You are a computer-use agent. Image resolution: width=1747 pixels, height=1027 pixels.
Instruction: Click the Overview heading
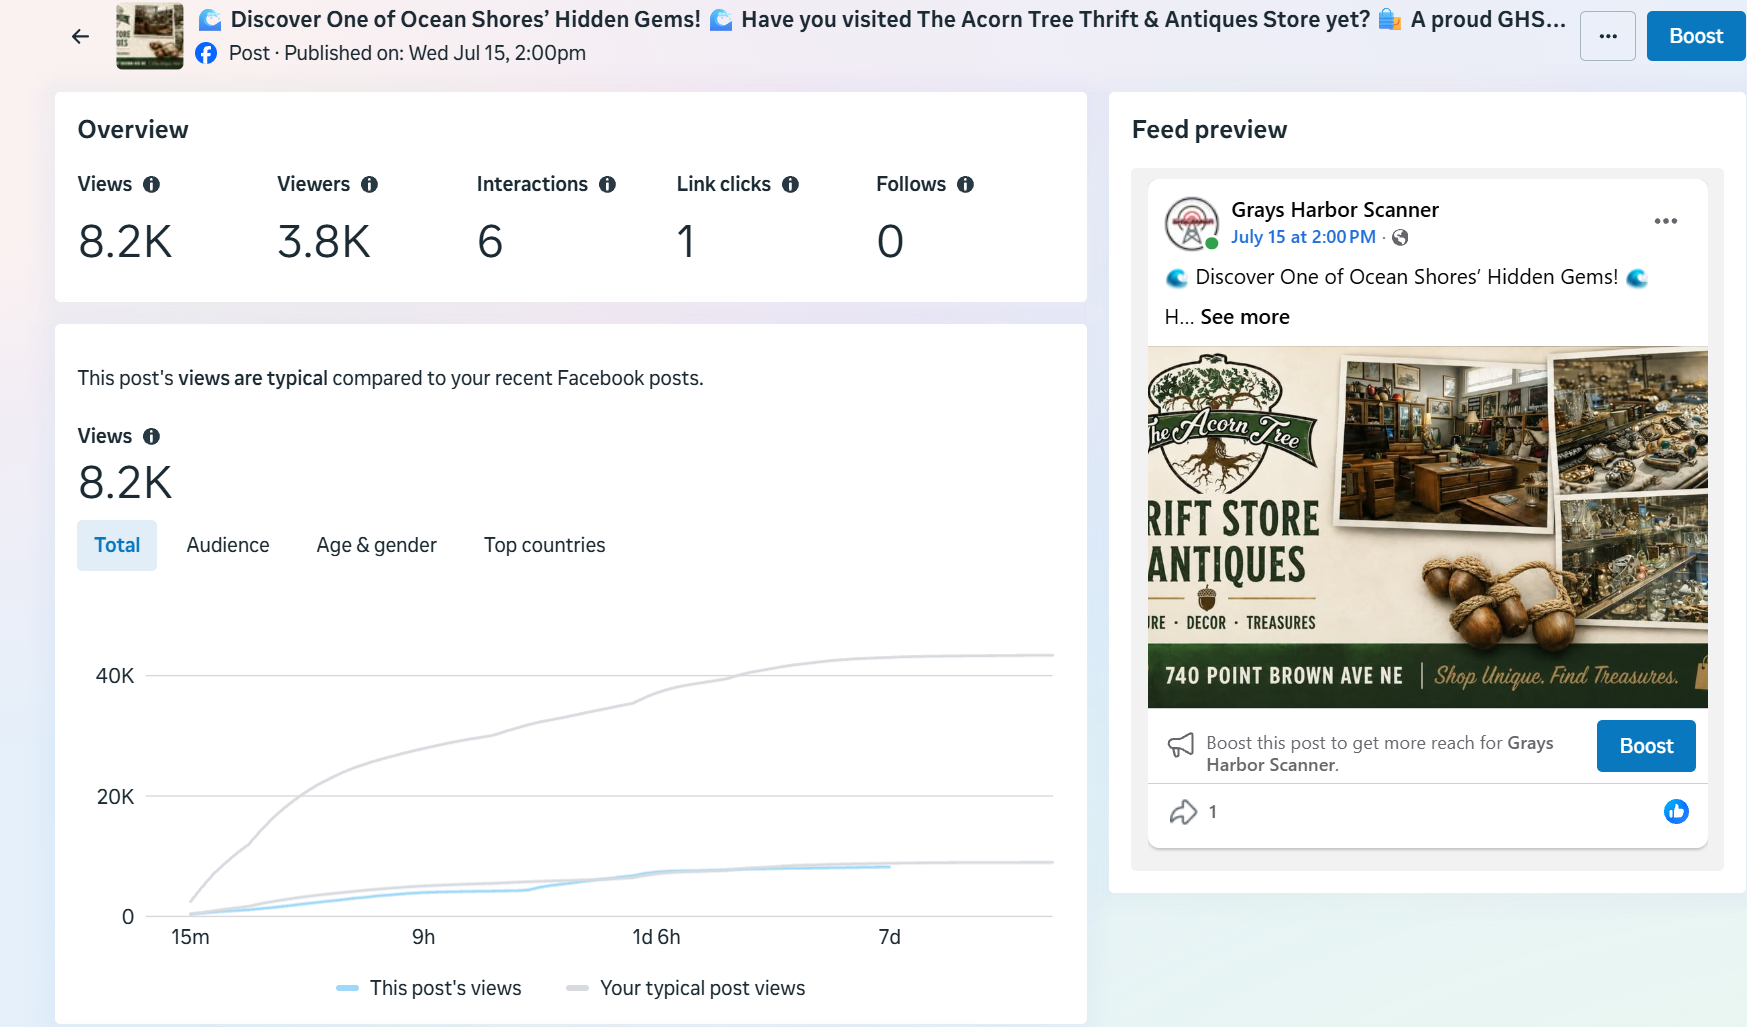pos(133,130)
